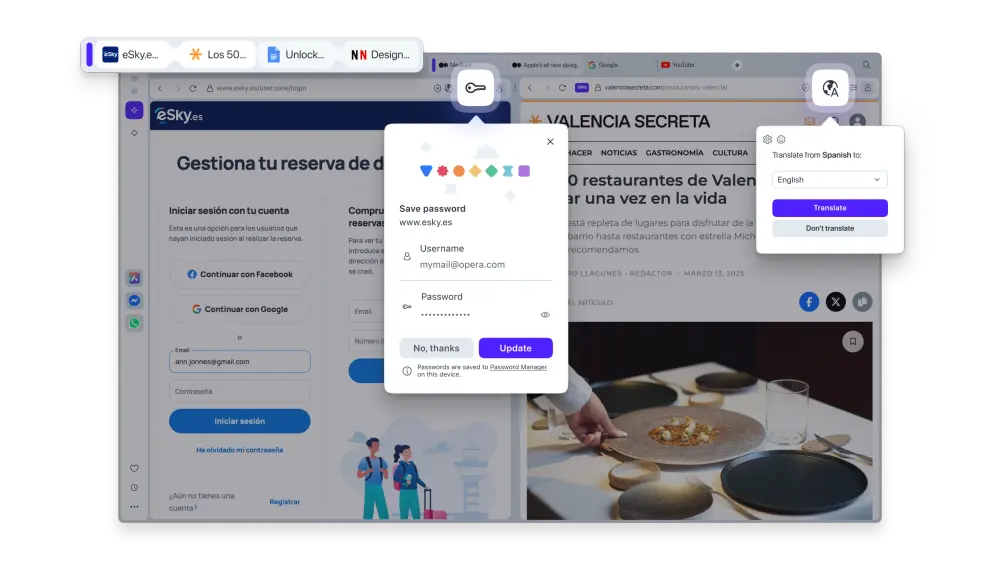1000x562 pixels.
Task: Open Valencia Secreta newsletter mail icon
Action: coord(809,121)
